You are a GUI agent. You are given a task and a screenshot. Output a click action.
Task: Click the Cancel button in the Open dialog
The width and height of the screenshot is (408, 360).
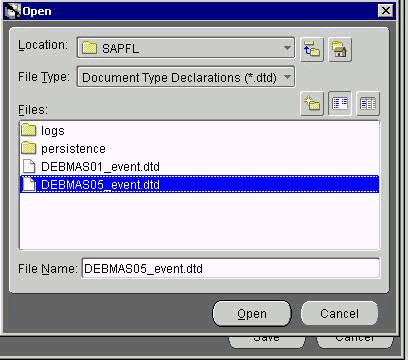coord(339,314)
